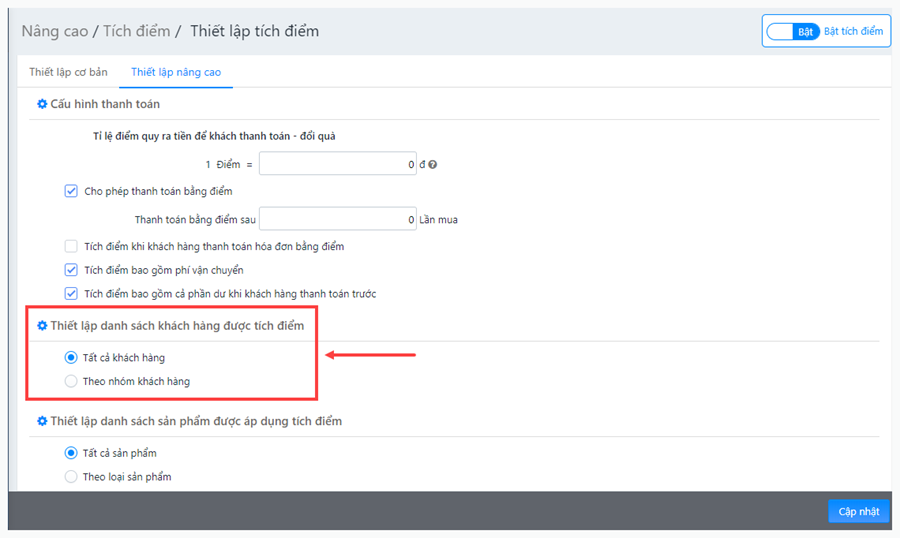Click the Thiết lập danh sách sản phẩm heading text
900x538 pixels.
pos(196,421)
